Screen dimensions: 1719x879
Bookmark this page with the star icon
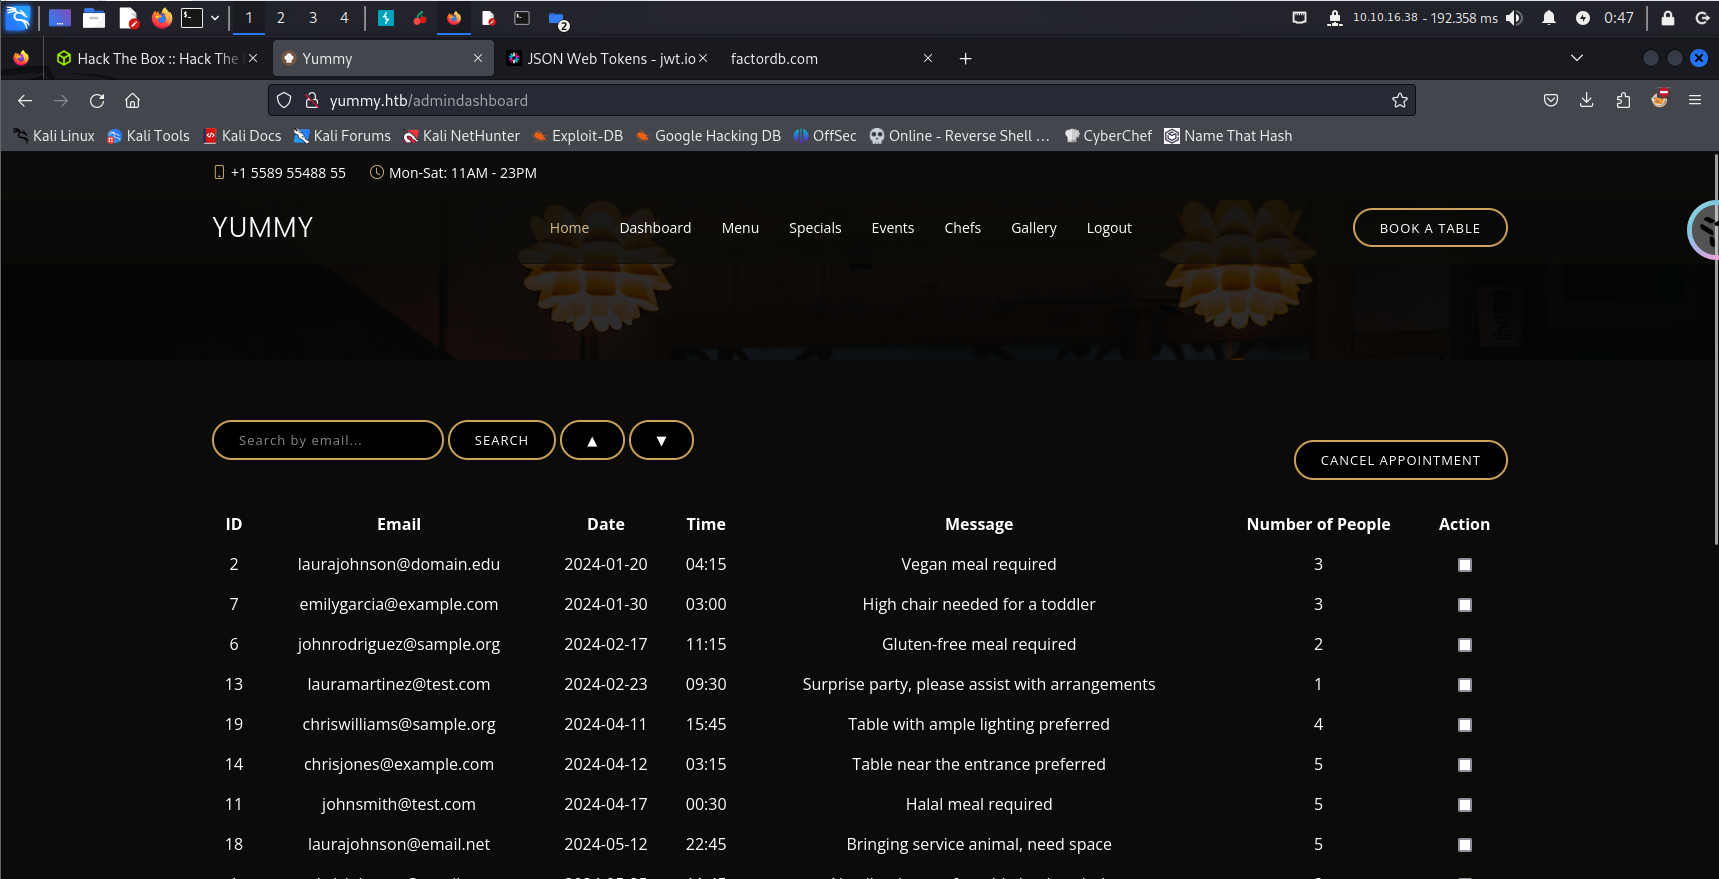point(1399,100)
